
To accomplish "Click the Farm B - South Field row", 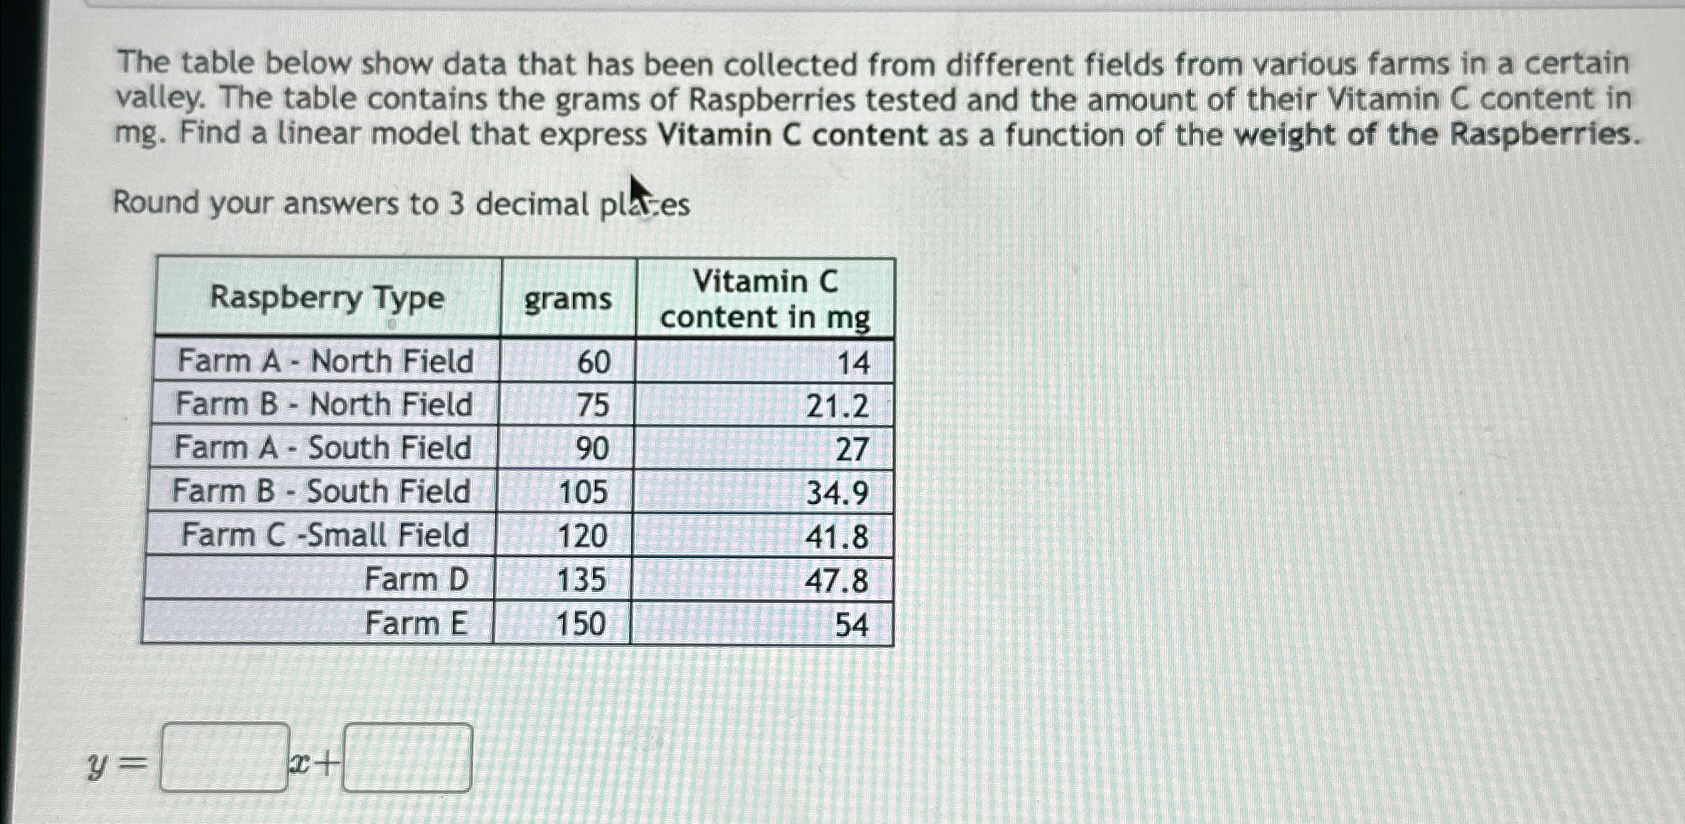I will [322, 492].
